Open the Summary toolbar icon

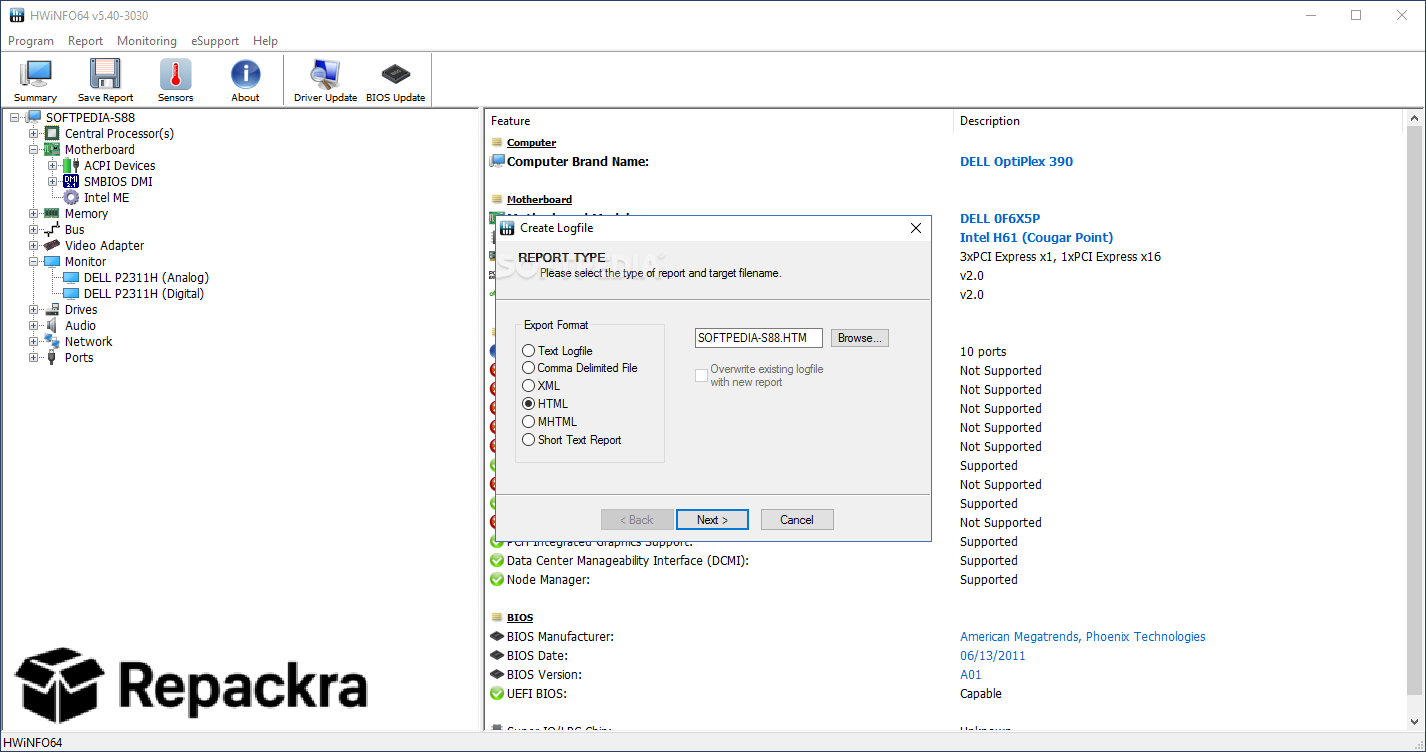(x=36, y=74)
